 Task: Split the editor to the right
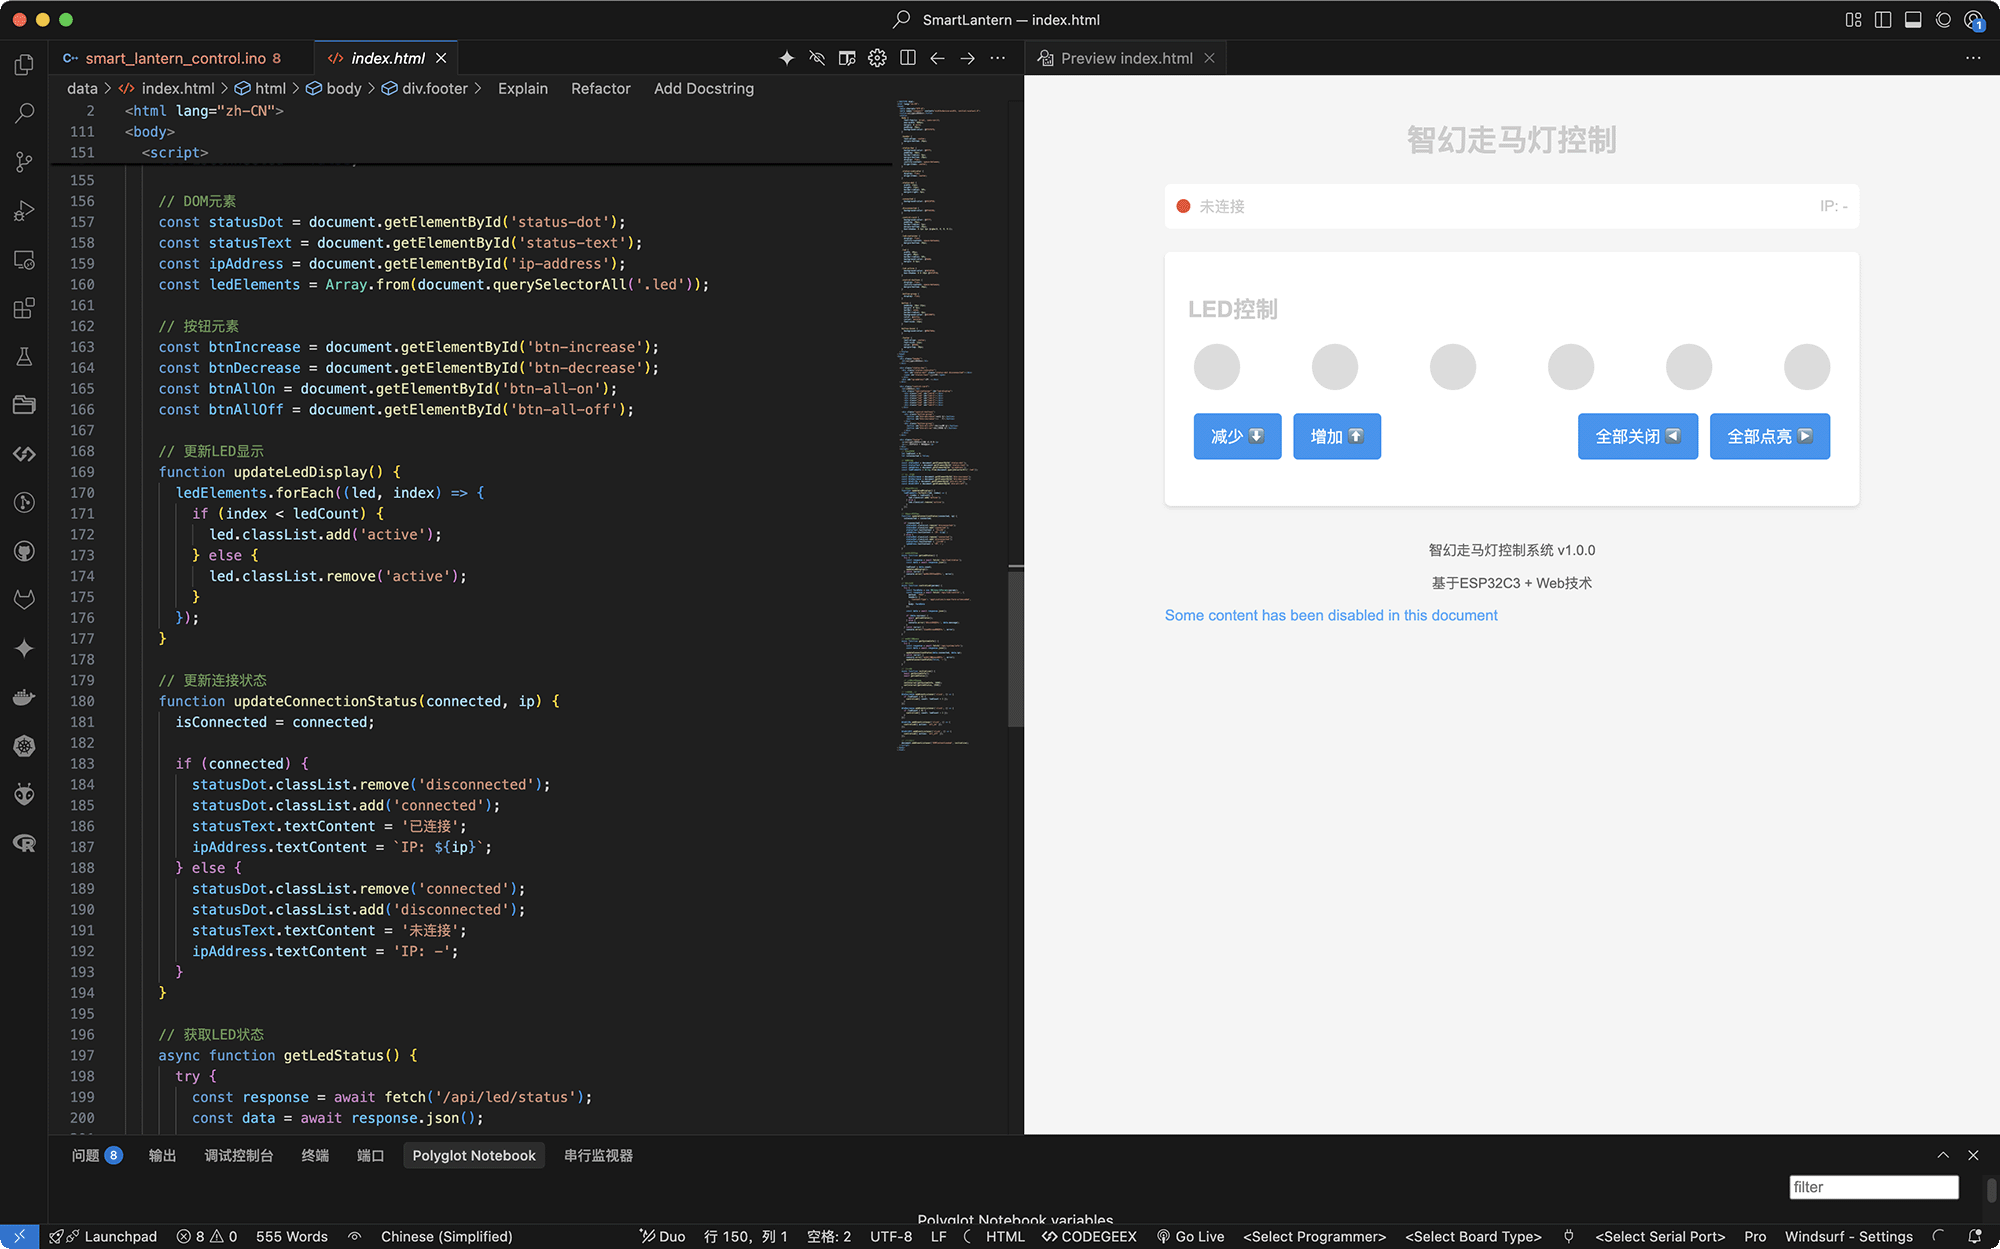click(x=907, y=58)
